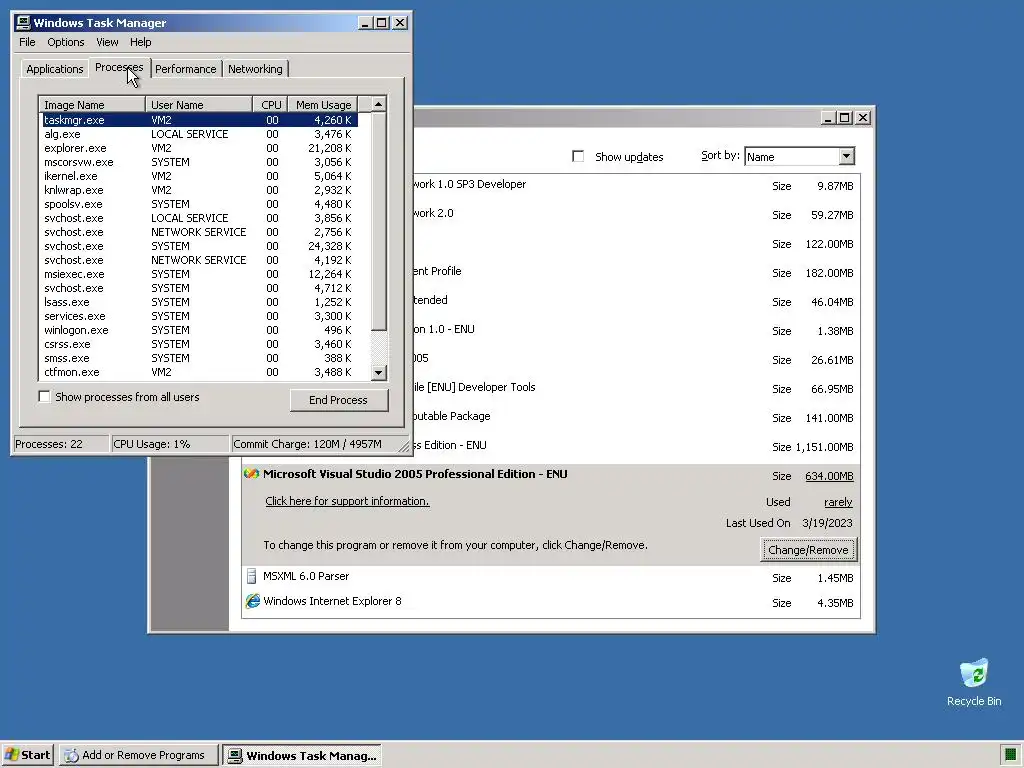The width and height of the screenshot is (1024, 768).
Task: Select the msiexec.exe process
Action: [x=199, y=274]
